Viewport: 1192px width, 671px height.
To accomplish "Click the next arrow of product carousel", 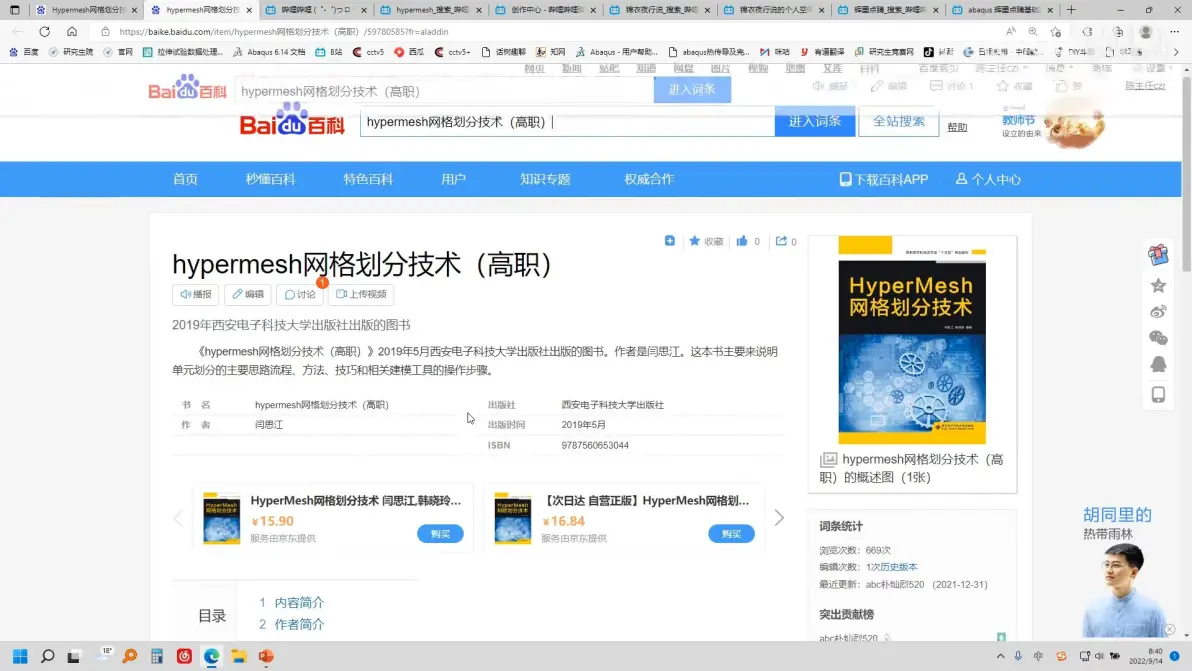I will (x=779, y=518).
